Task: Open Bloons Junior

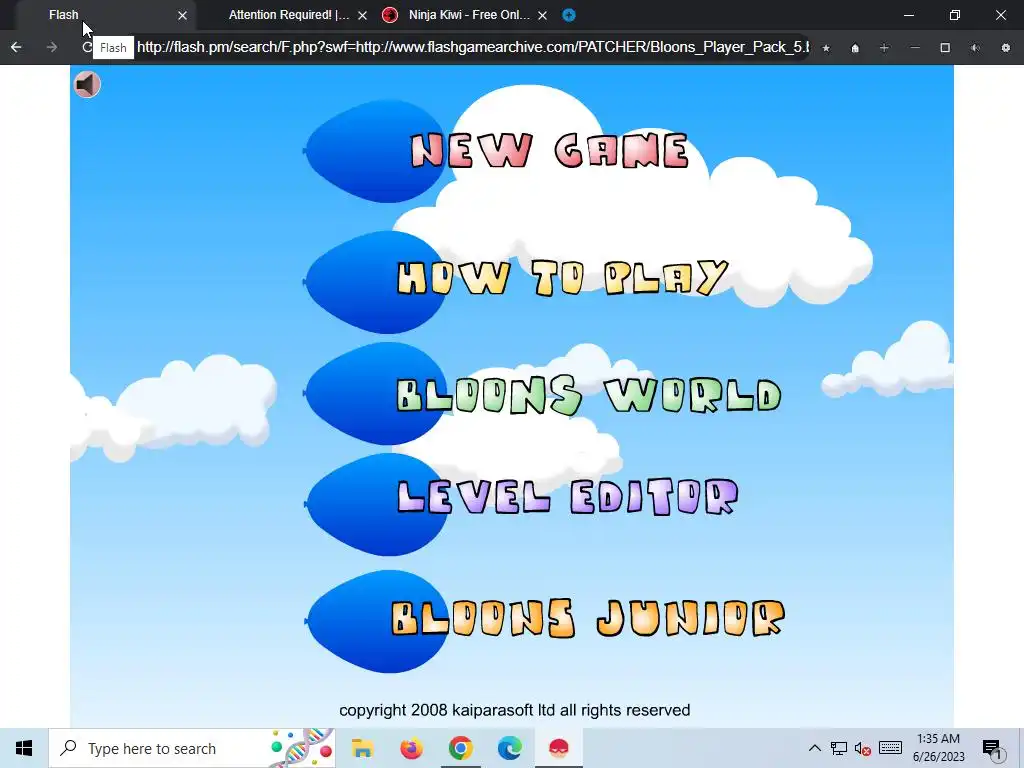Action: click(588, 618)
